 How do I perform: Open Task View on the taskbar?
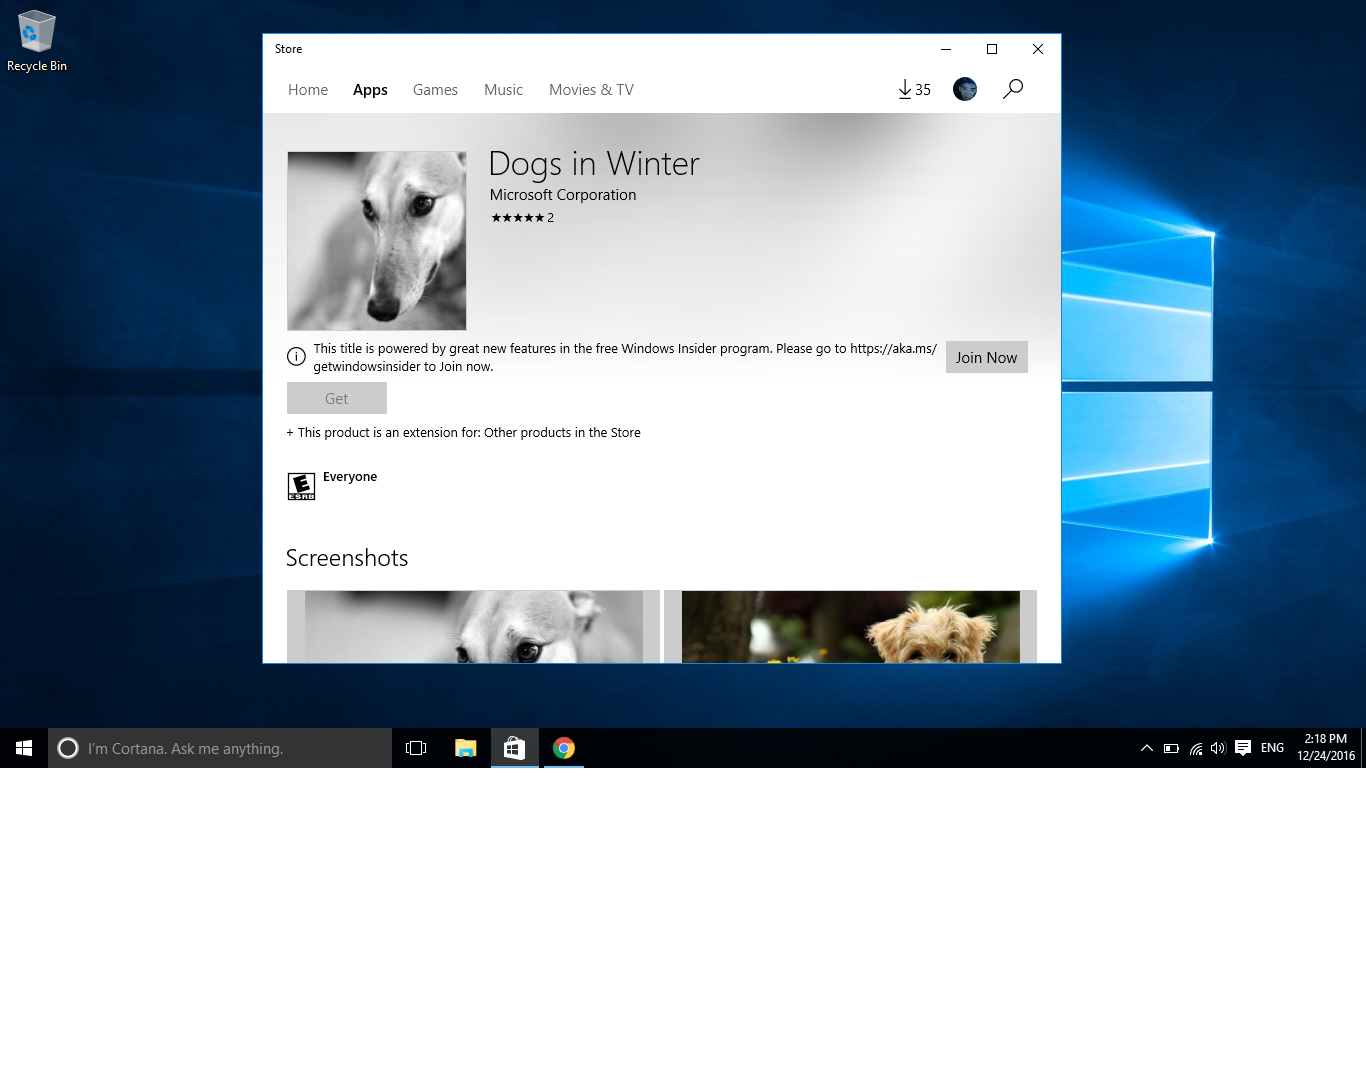(416, 748)
